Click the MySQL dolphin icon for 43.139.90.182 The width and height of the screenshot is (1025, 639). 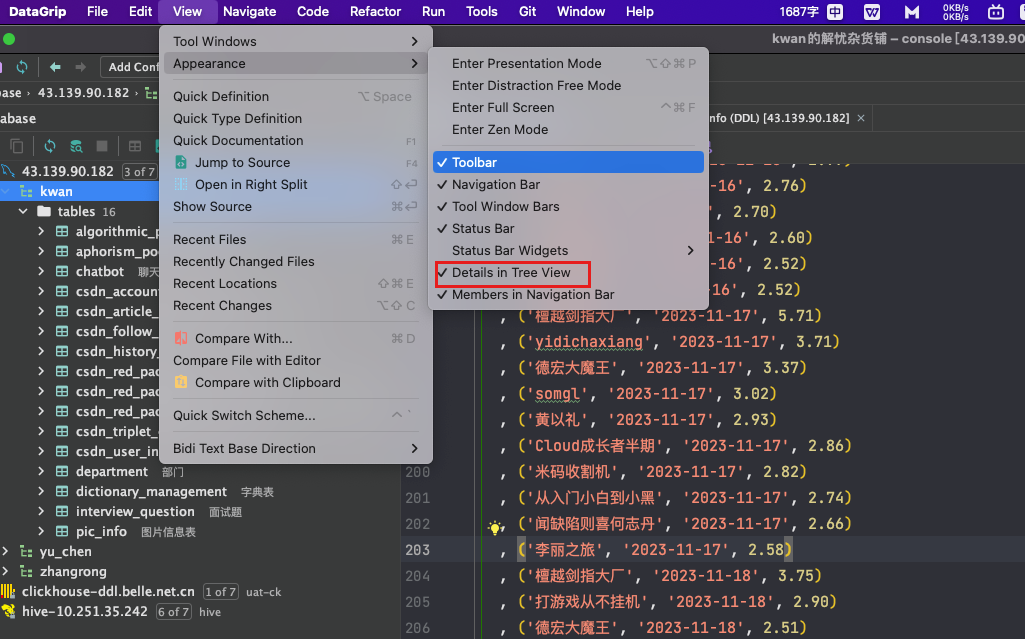(x=8, y=171)
